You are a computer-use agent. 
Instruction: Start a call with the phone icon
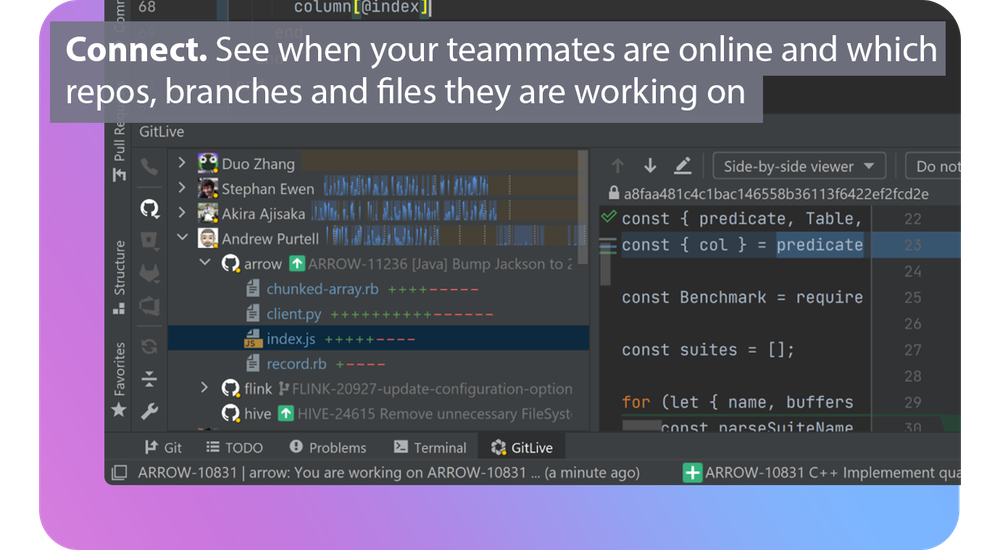click(149, 167)
